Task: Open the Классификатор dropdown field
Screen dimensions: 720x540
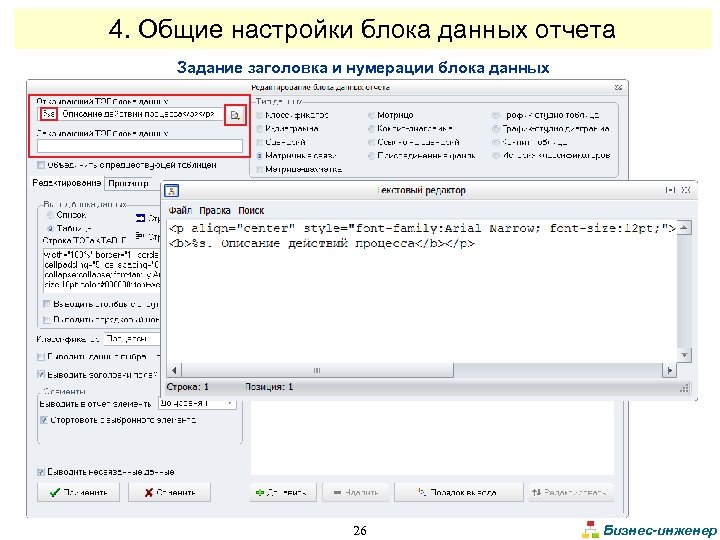Action: tap(132, 339)
